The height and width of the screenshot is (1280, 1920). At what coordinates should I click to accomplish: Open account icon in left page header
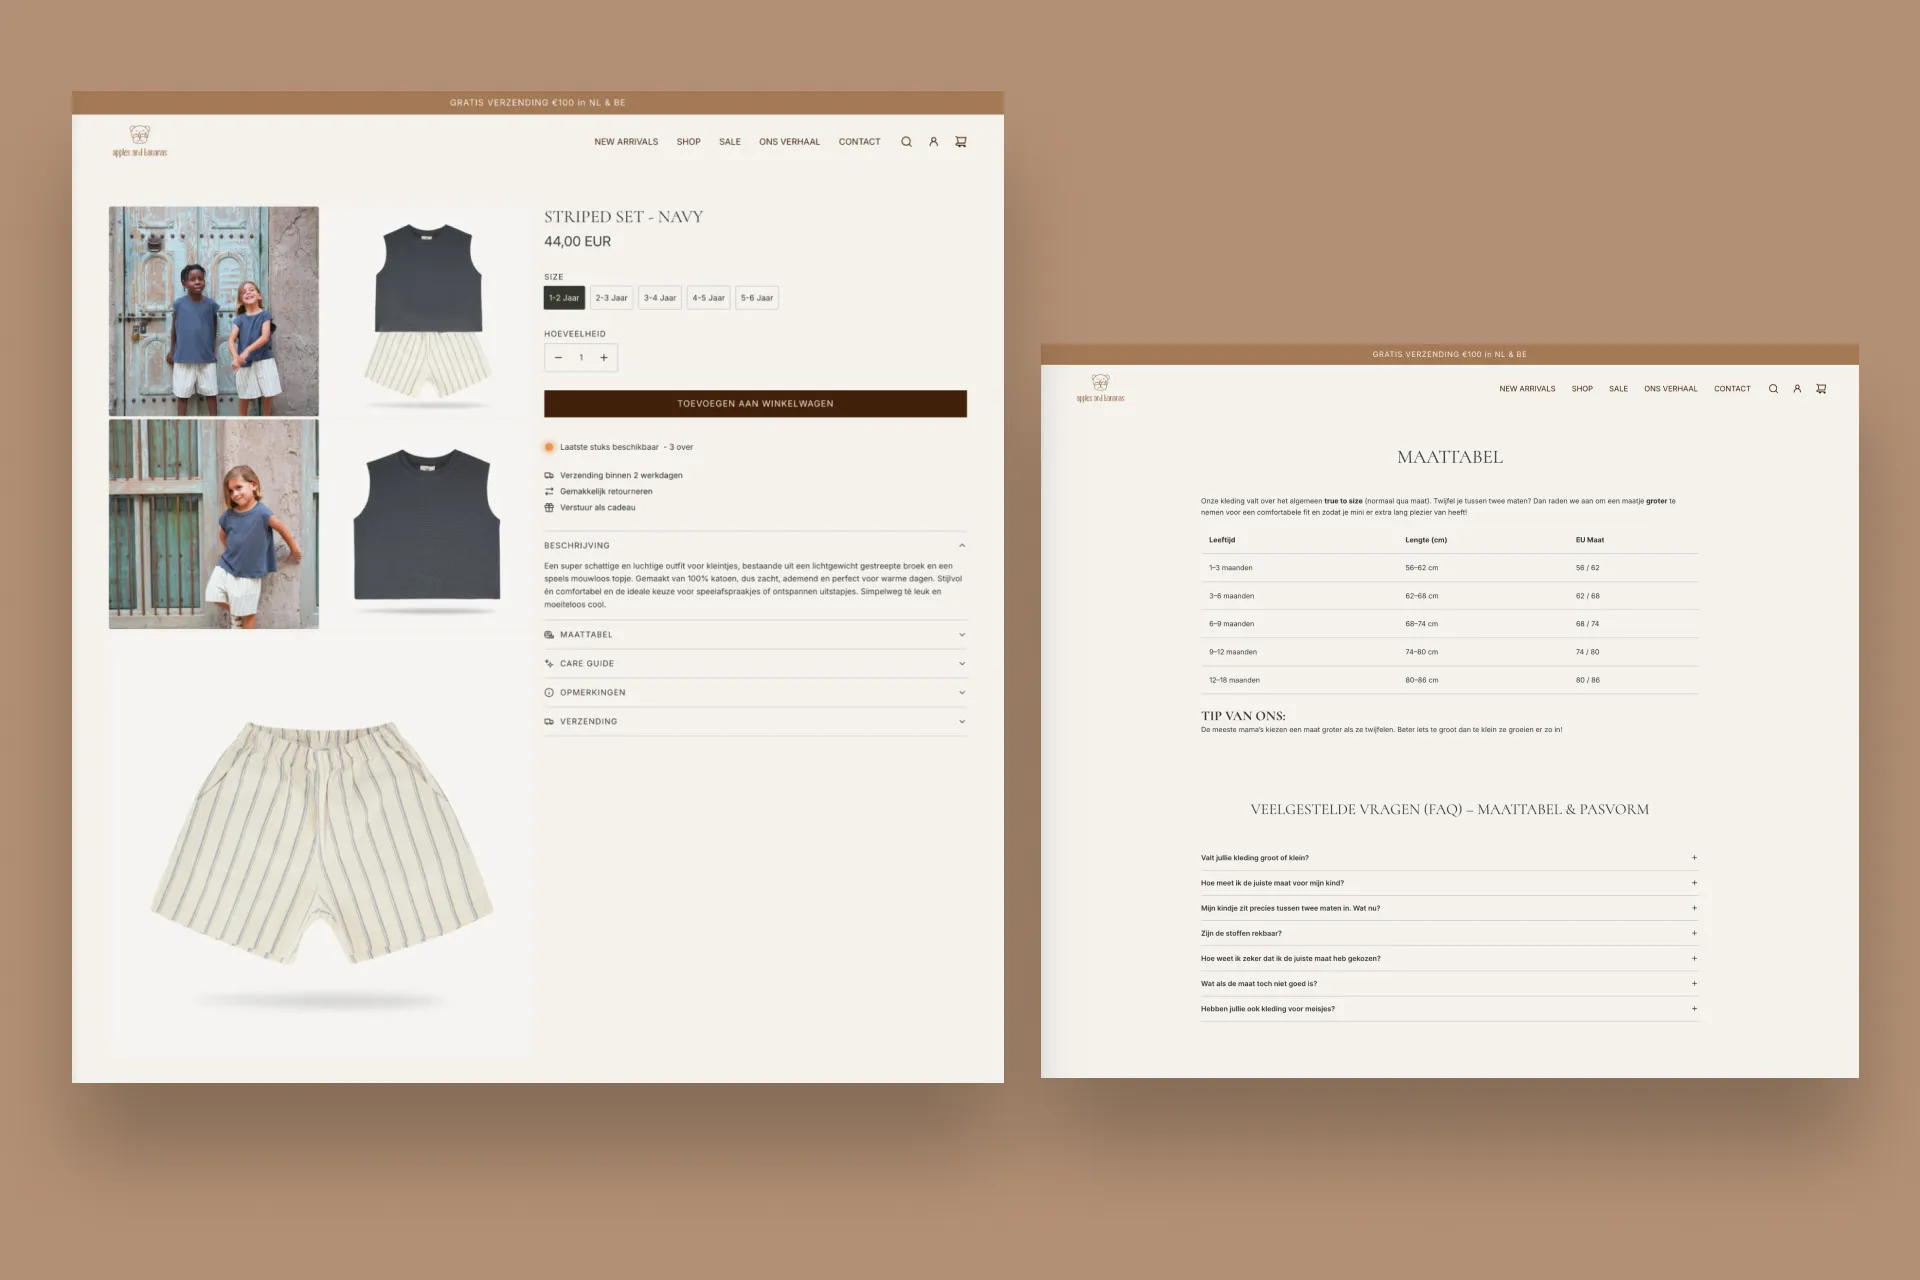click(933, 142)
